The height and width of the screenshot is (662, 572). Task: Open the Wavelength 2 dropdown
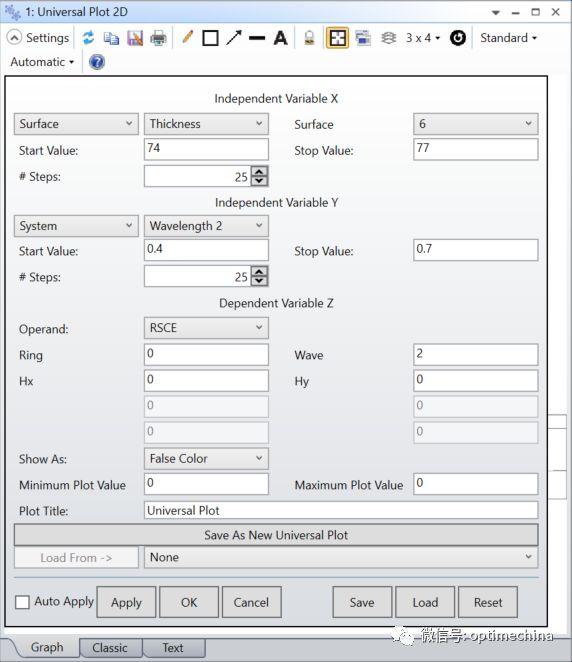(206, 226)
